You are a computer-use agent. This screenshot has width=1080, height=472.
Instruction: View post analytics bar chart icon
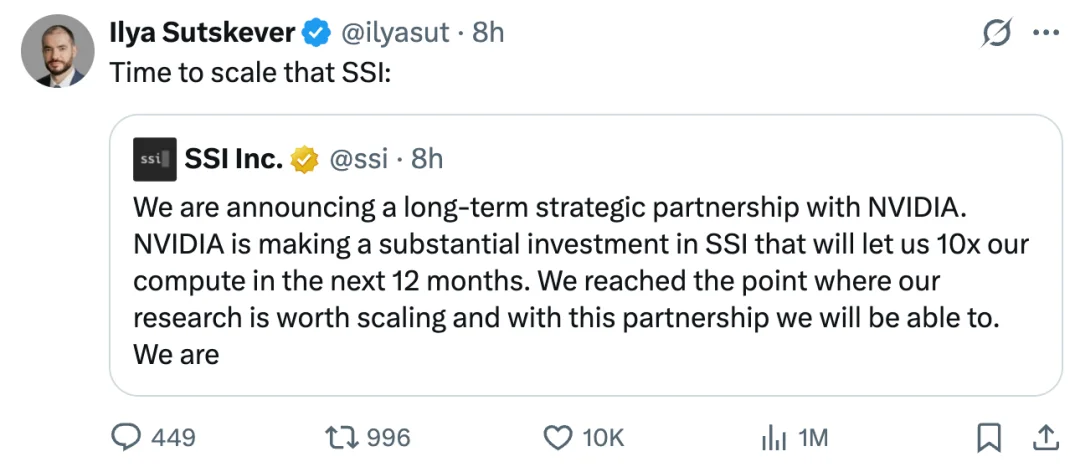773,438
